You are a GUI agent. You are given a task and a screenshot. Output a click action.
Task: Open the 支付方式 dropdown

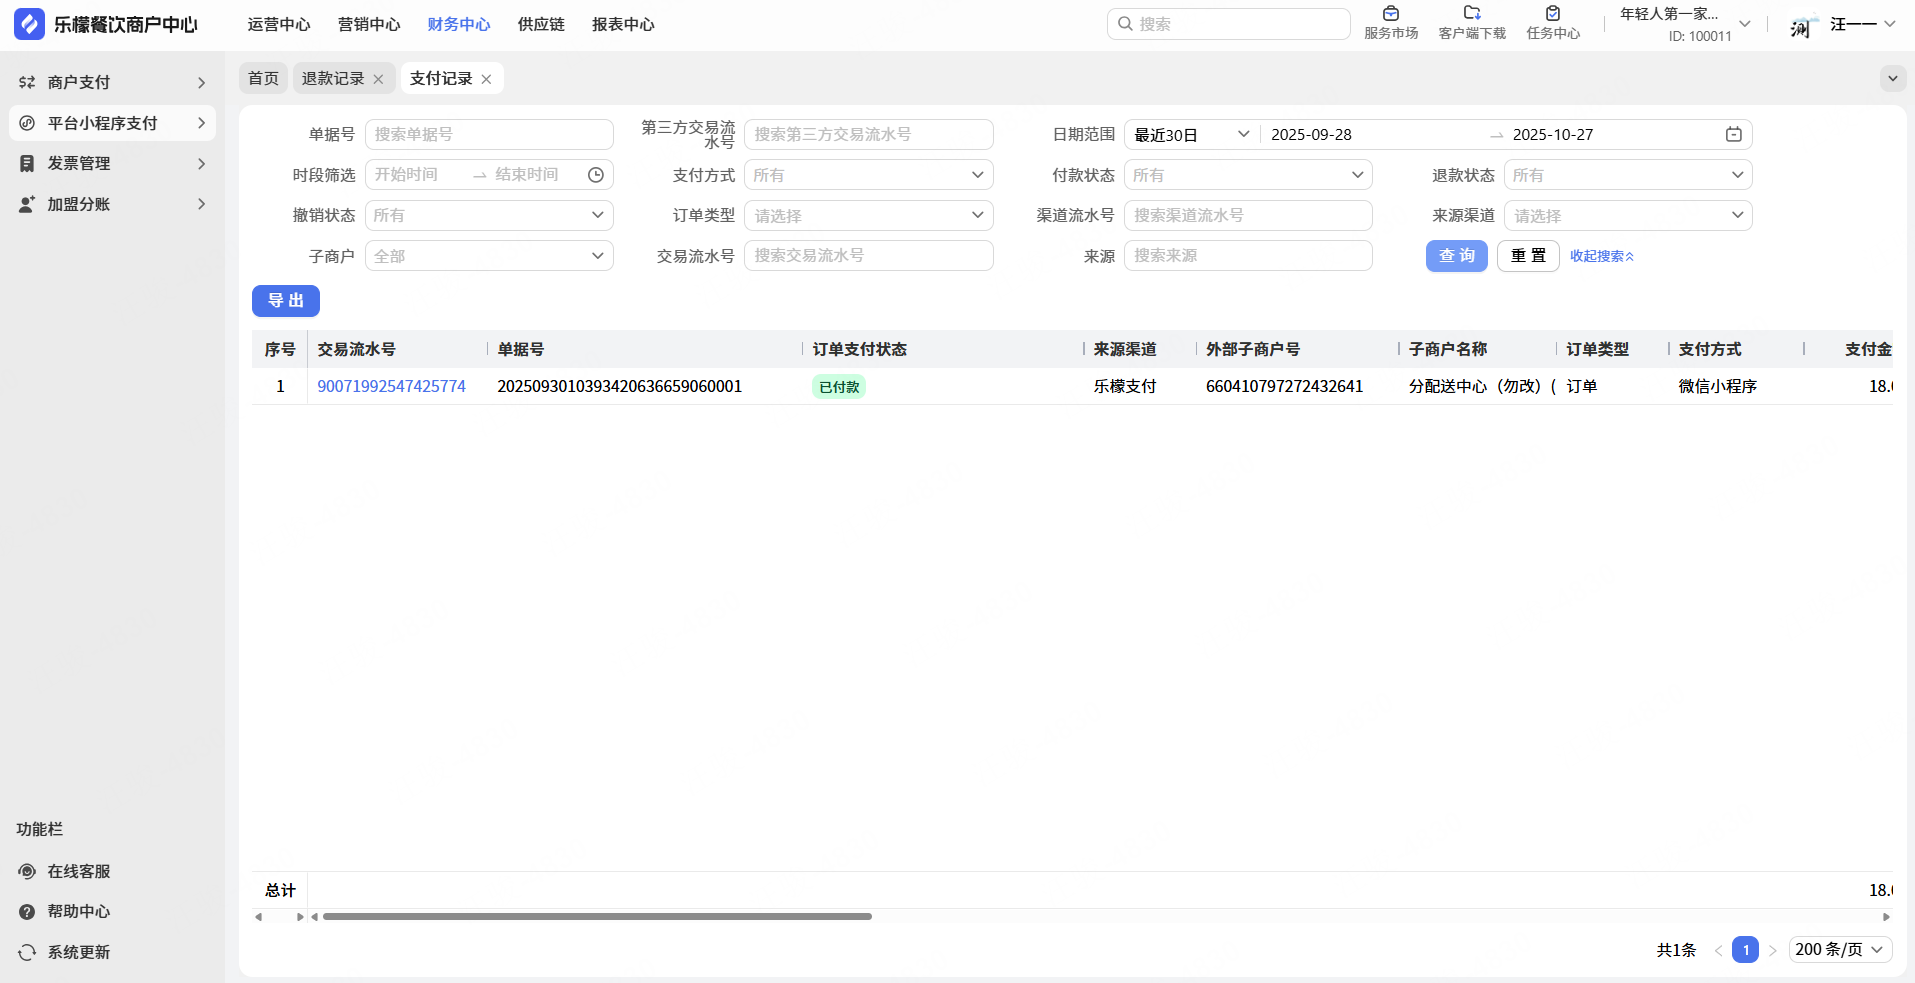click(x=868, y=175)
